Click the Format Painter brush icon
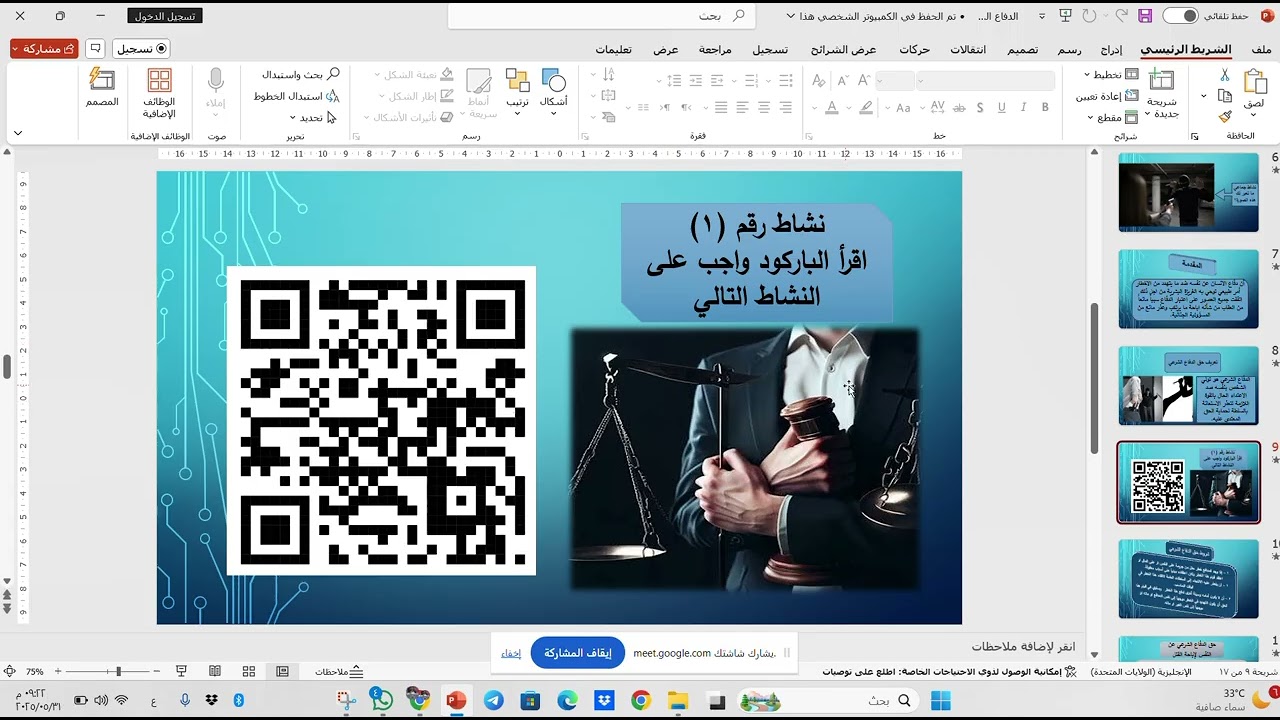 (1224, 117)
